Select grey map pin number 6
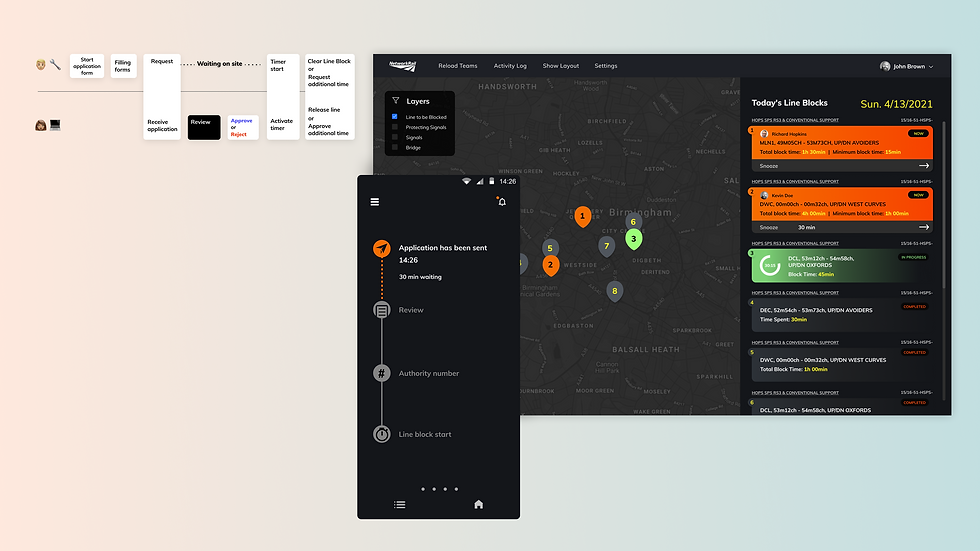The height and width of the screenshot is (551, 980). pyautogui.click(x=633, y=222)
